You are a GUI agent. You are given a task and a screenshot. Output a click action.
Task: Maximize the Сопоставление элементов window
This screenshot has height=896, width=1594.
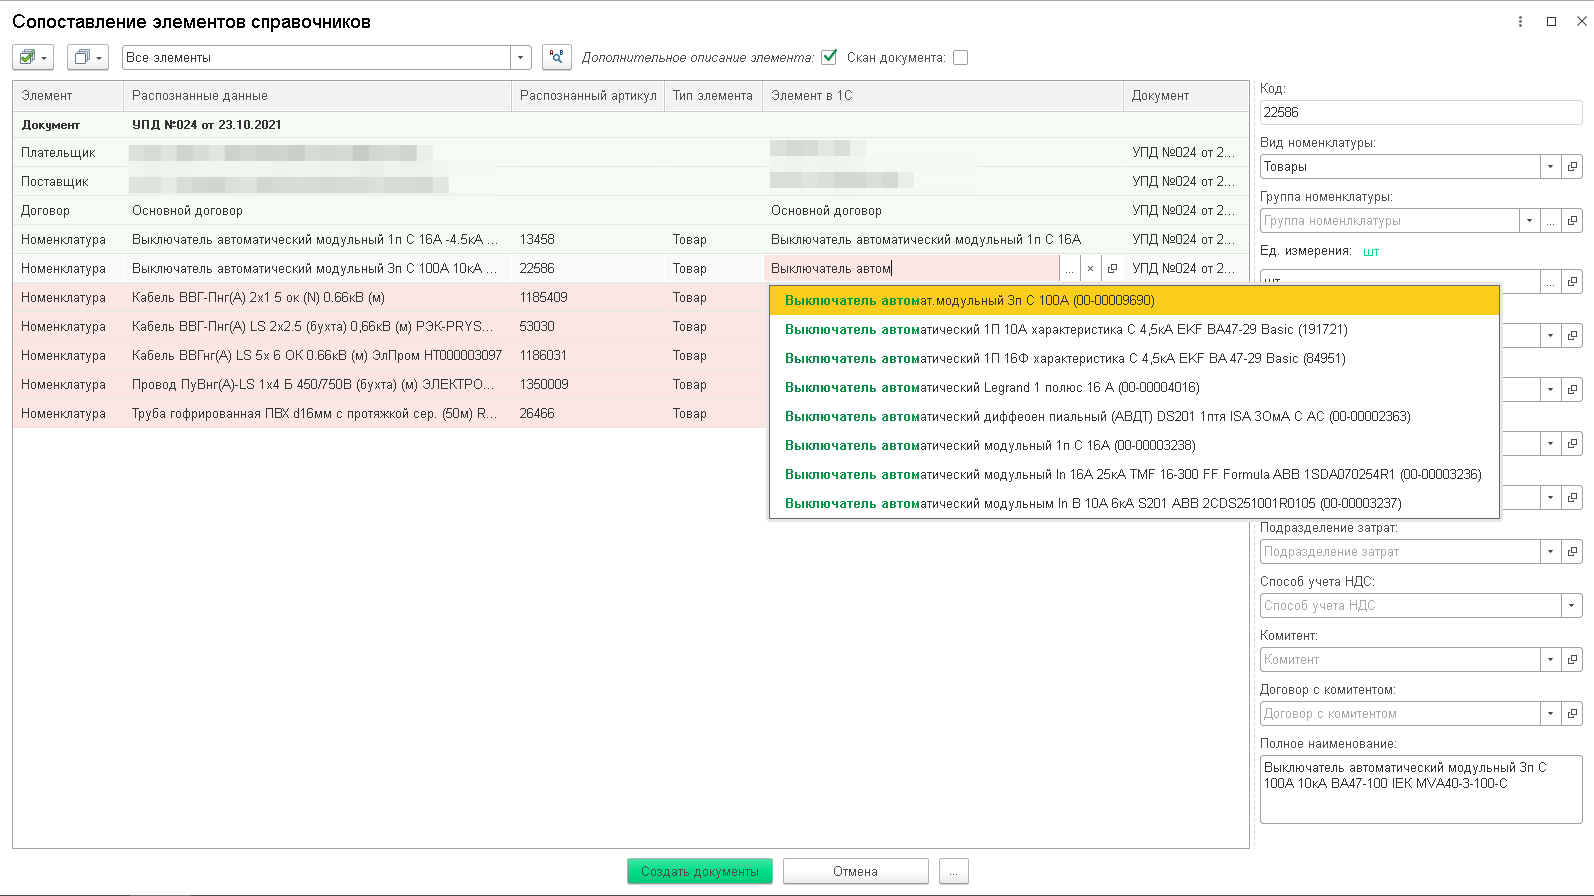(1551, 21)
